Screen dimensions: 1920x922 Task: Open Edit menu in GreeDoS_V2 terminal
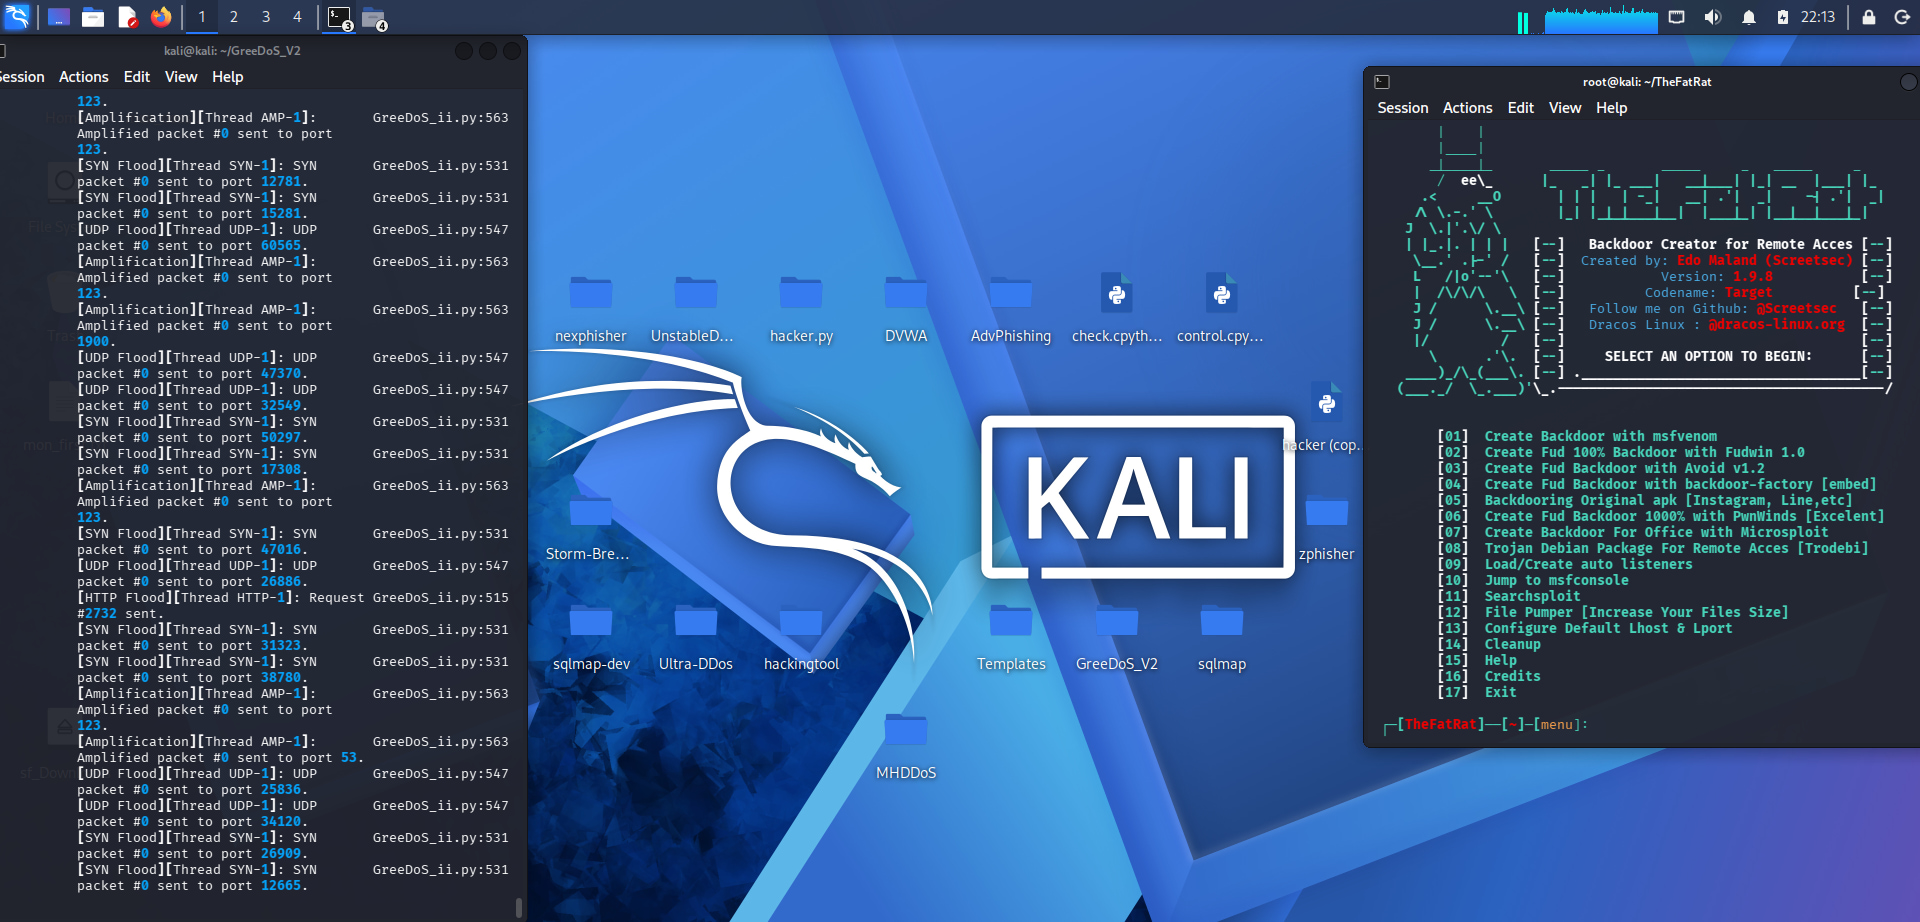click(137, 77)
